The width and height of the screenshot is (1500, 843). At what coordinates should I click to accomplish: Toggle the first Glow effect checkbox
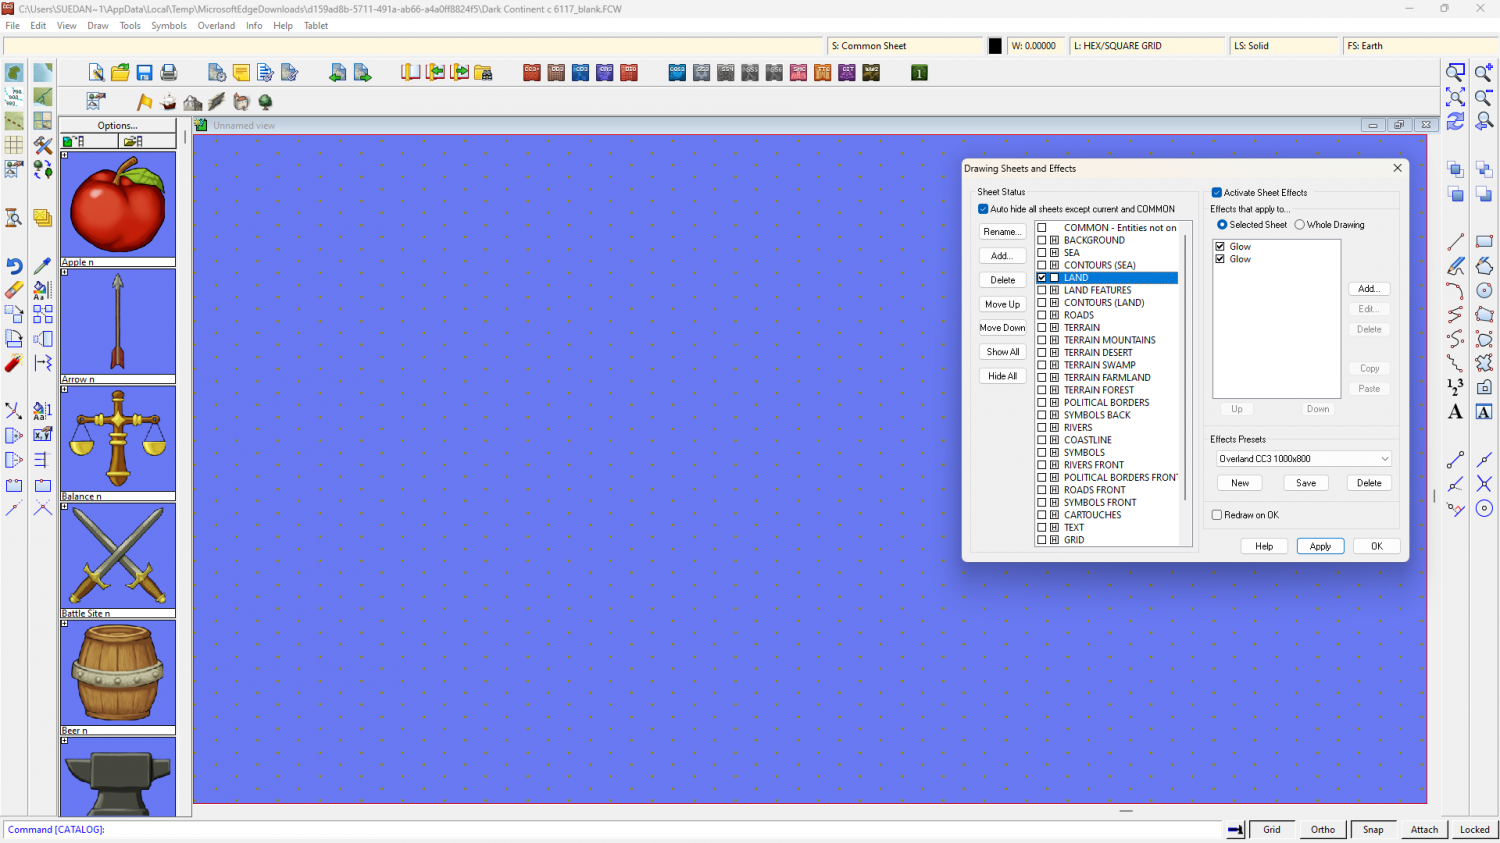coord(1220,246)
